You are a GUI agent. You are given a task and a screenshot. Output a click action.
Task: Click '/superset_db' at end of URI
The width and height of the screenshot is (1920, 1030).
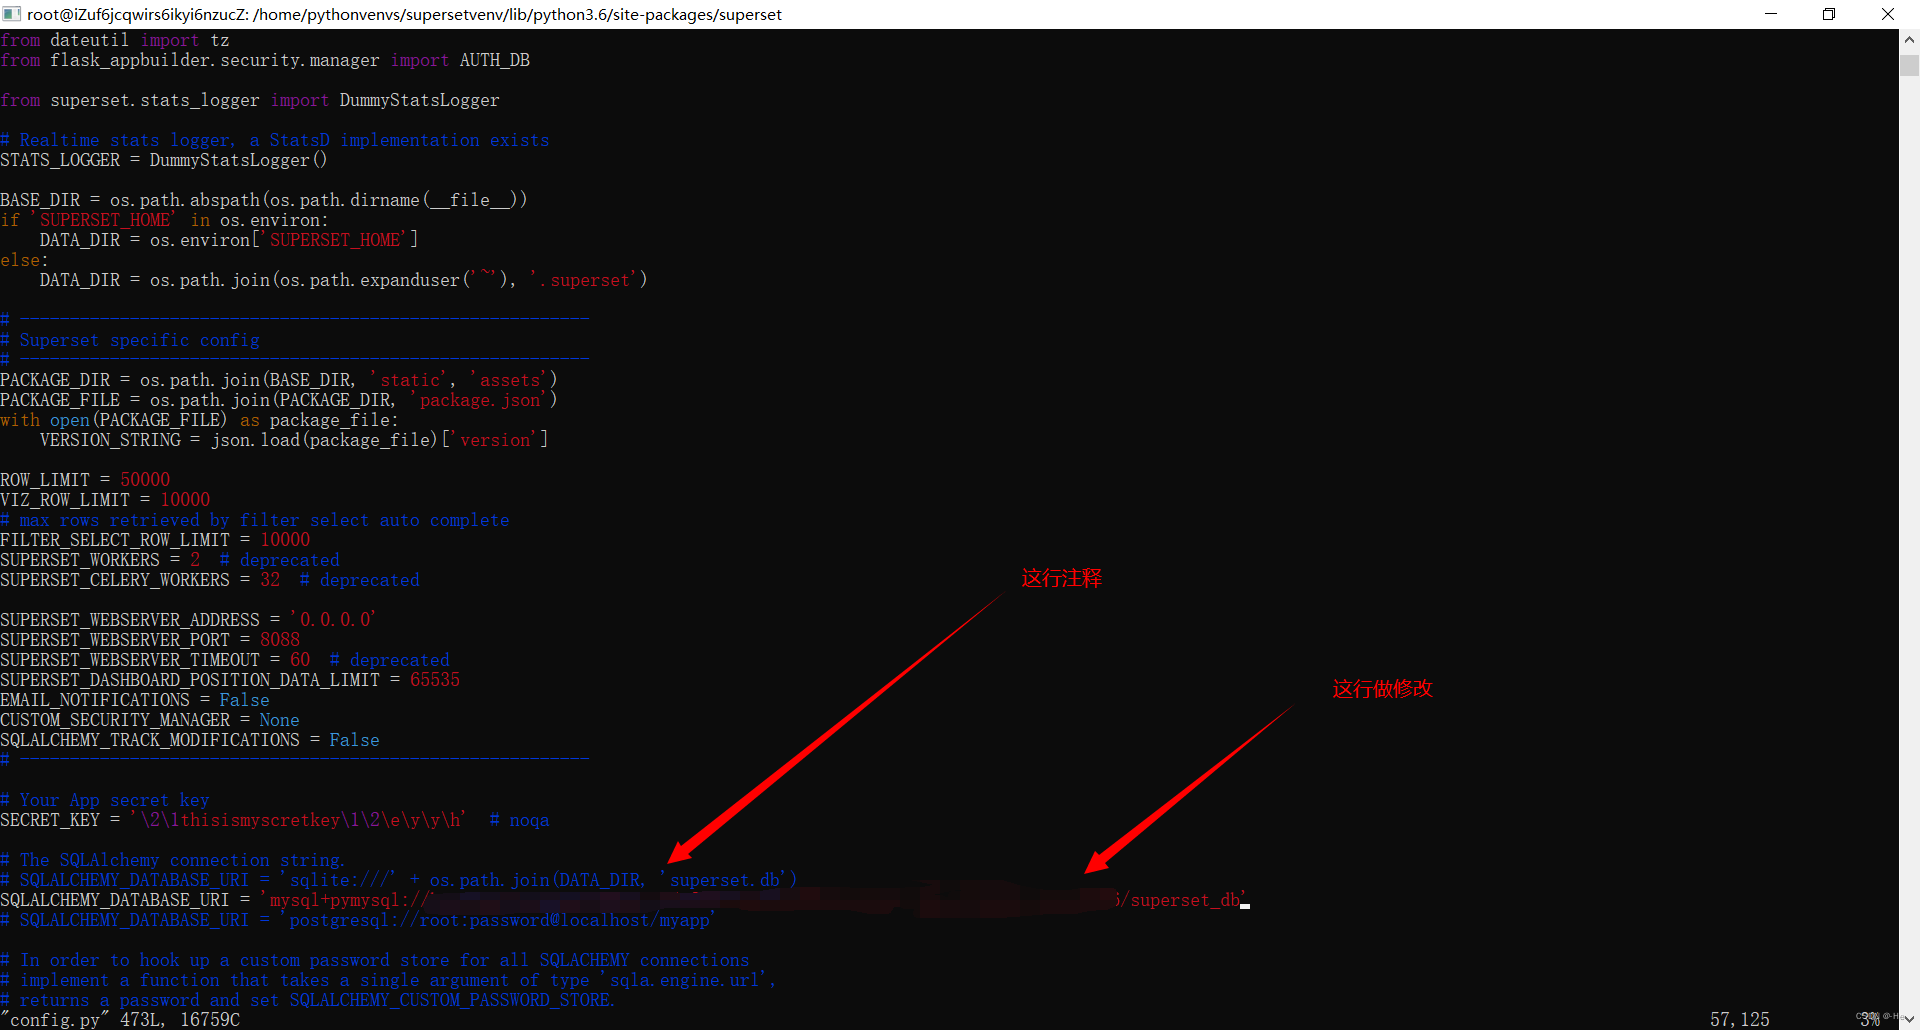(1182, 900)
